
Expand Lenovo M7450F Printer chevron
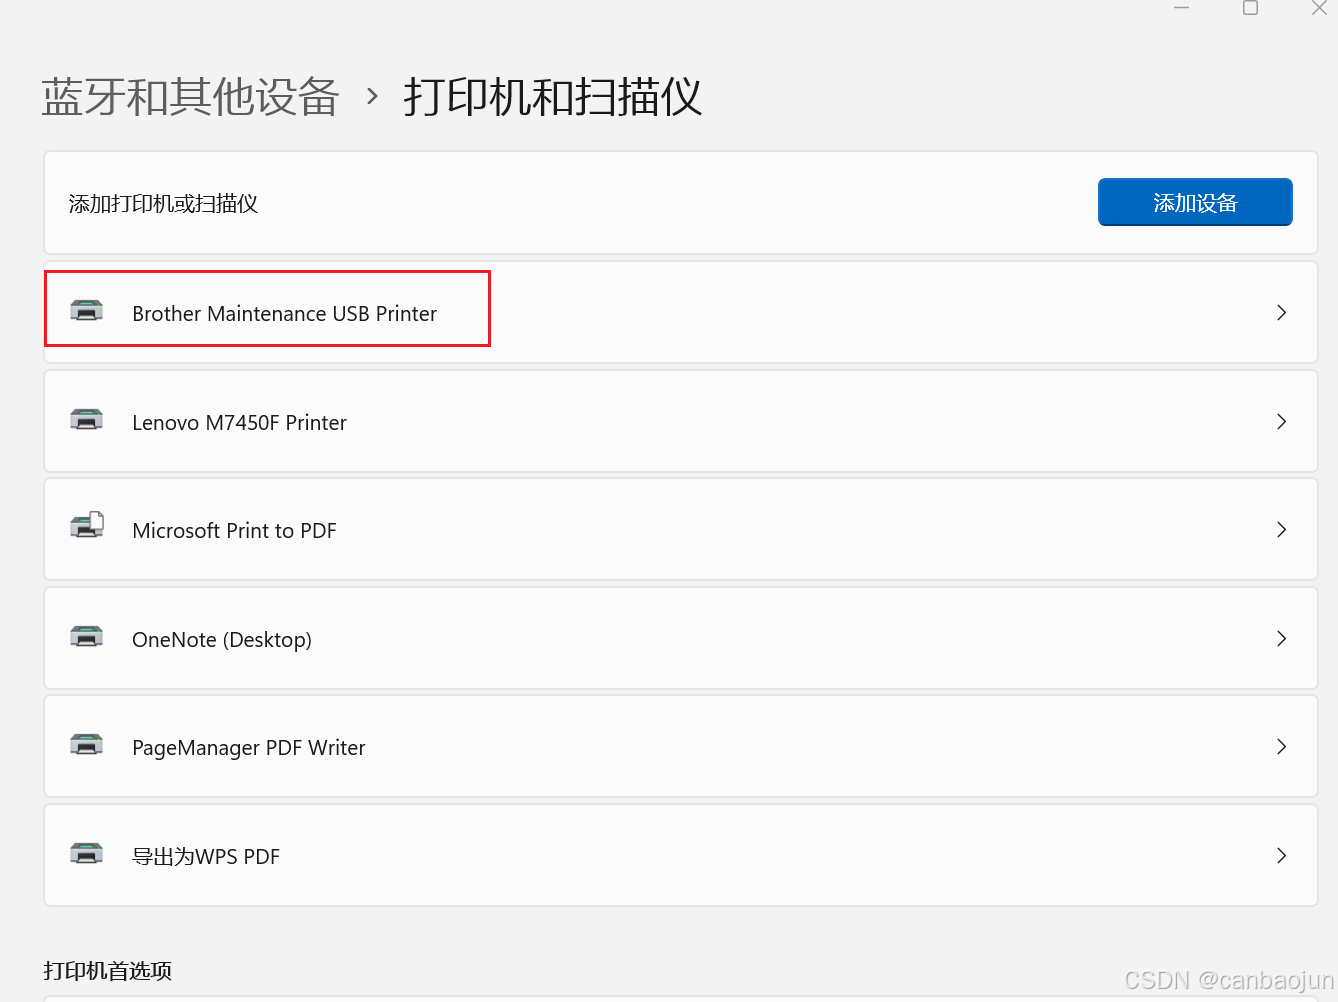(1281, 422)
